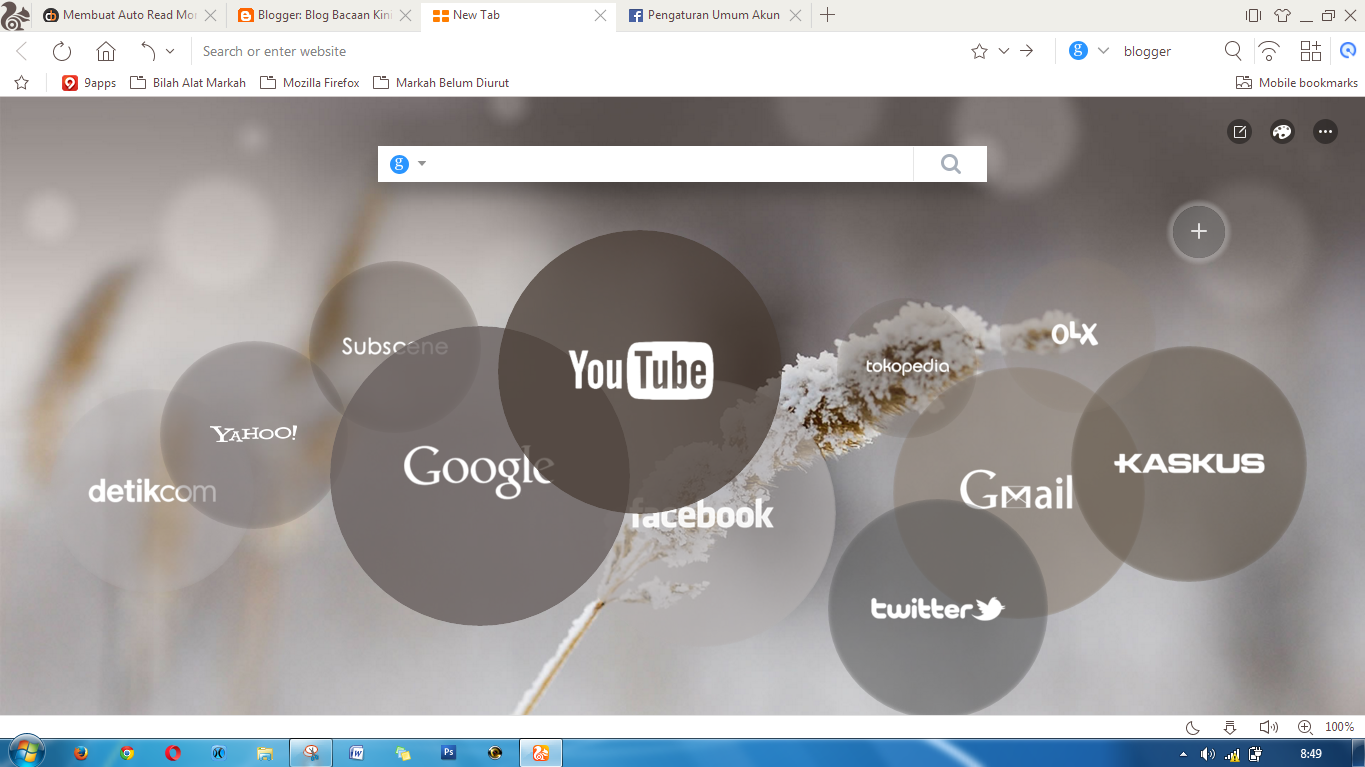The height and width of the screenshot is (767, 1365).
Task: Switch to 'Blogger: Blog Bacaan Kini' tab
Action: coord(323,15)
